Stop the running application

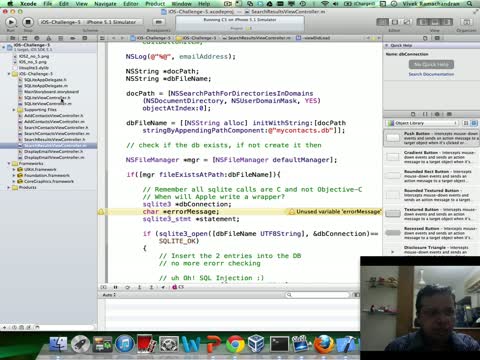(28, 22)
